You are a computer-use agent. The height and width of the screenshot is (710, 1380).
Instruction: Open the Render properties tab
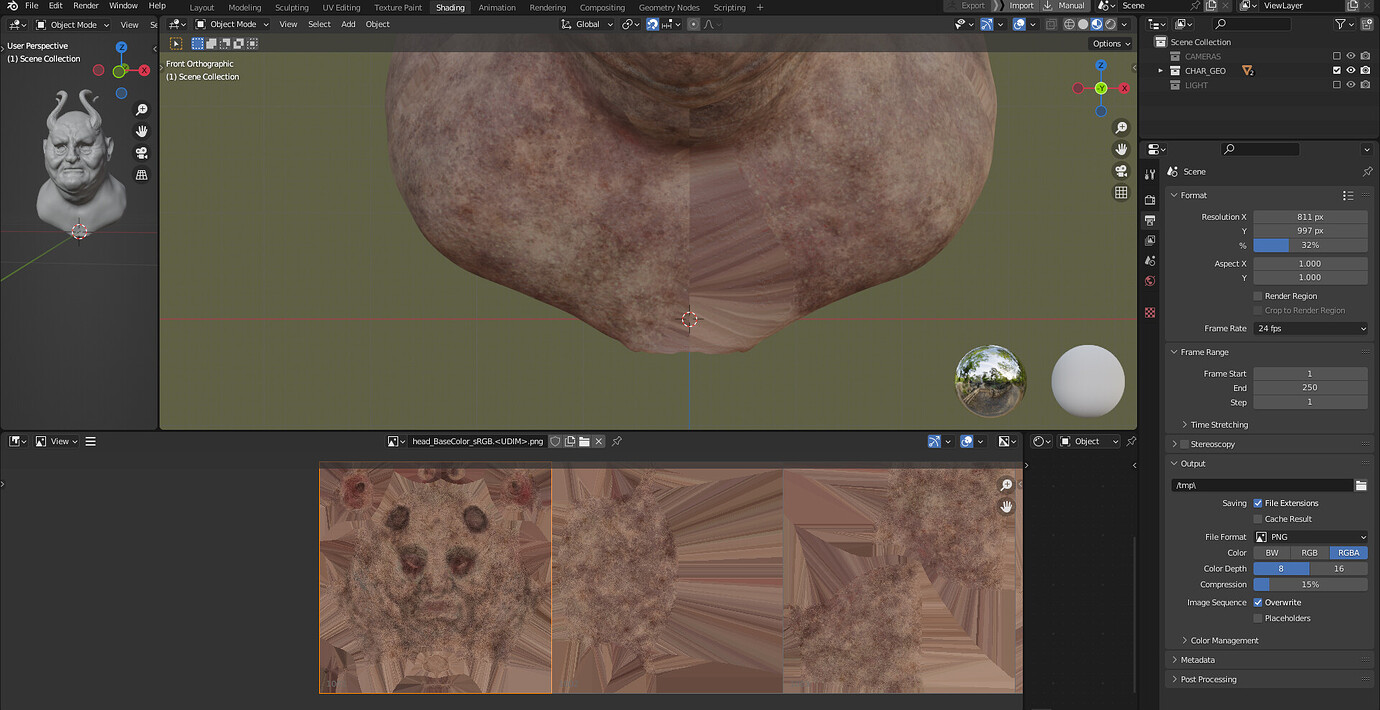pyautogui.click(x=1150, y=199)
